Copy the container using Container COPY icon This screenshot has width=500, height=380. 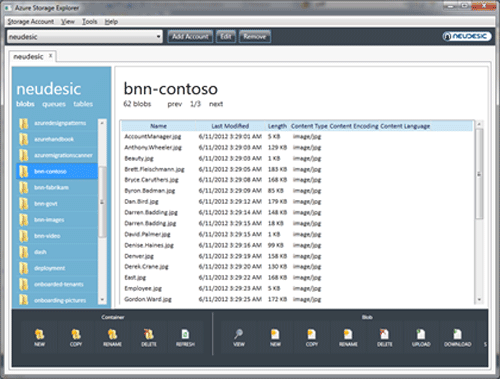(x=76, y=337)
